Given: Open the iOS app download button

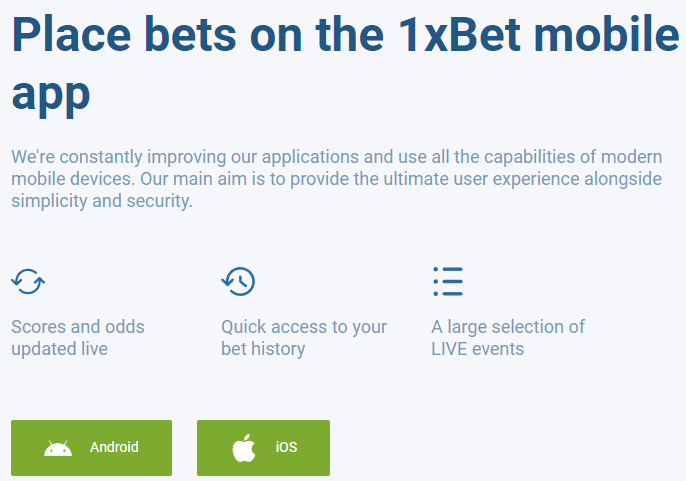Looking at the screenshot, I should point(263,448).
